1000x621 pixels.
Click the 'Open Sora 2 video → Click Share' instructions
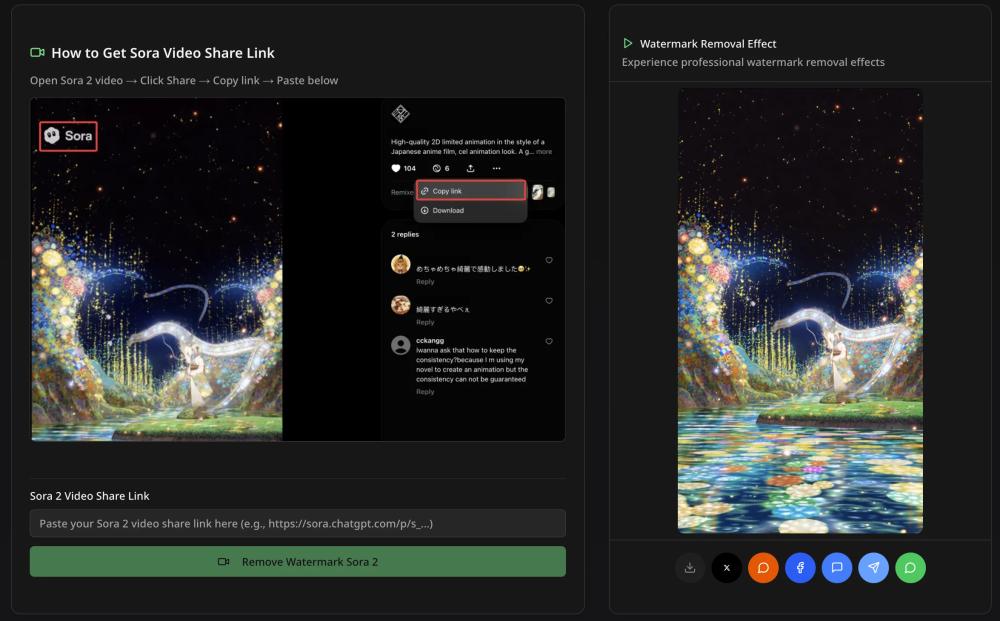(x=184, y=80)
